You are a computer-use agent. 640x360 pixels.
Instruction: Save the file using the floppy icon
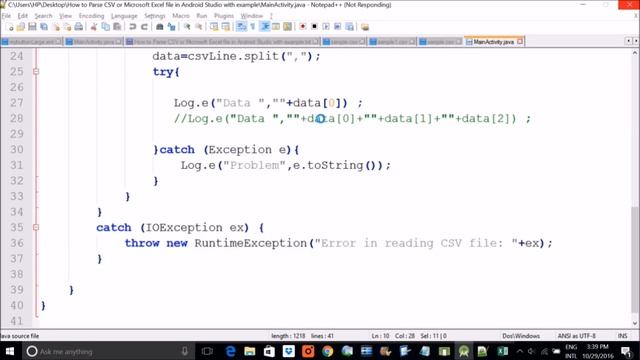[x=32, y=27]
